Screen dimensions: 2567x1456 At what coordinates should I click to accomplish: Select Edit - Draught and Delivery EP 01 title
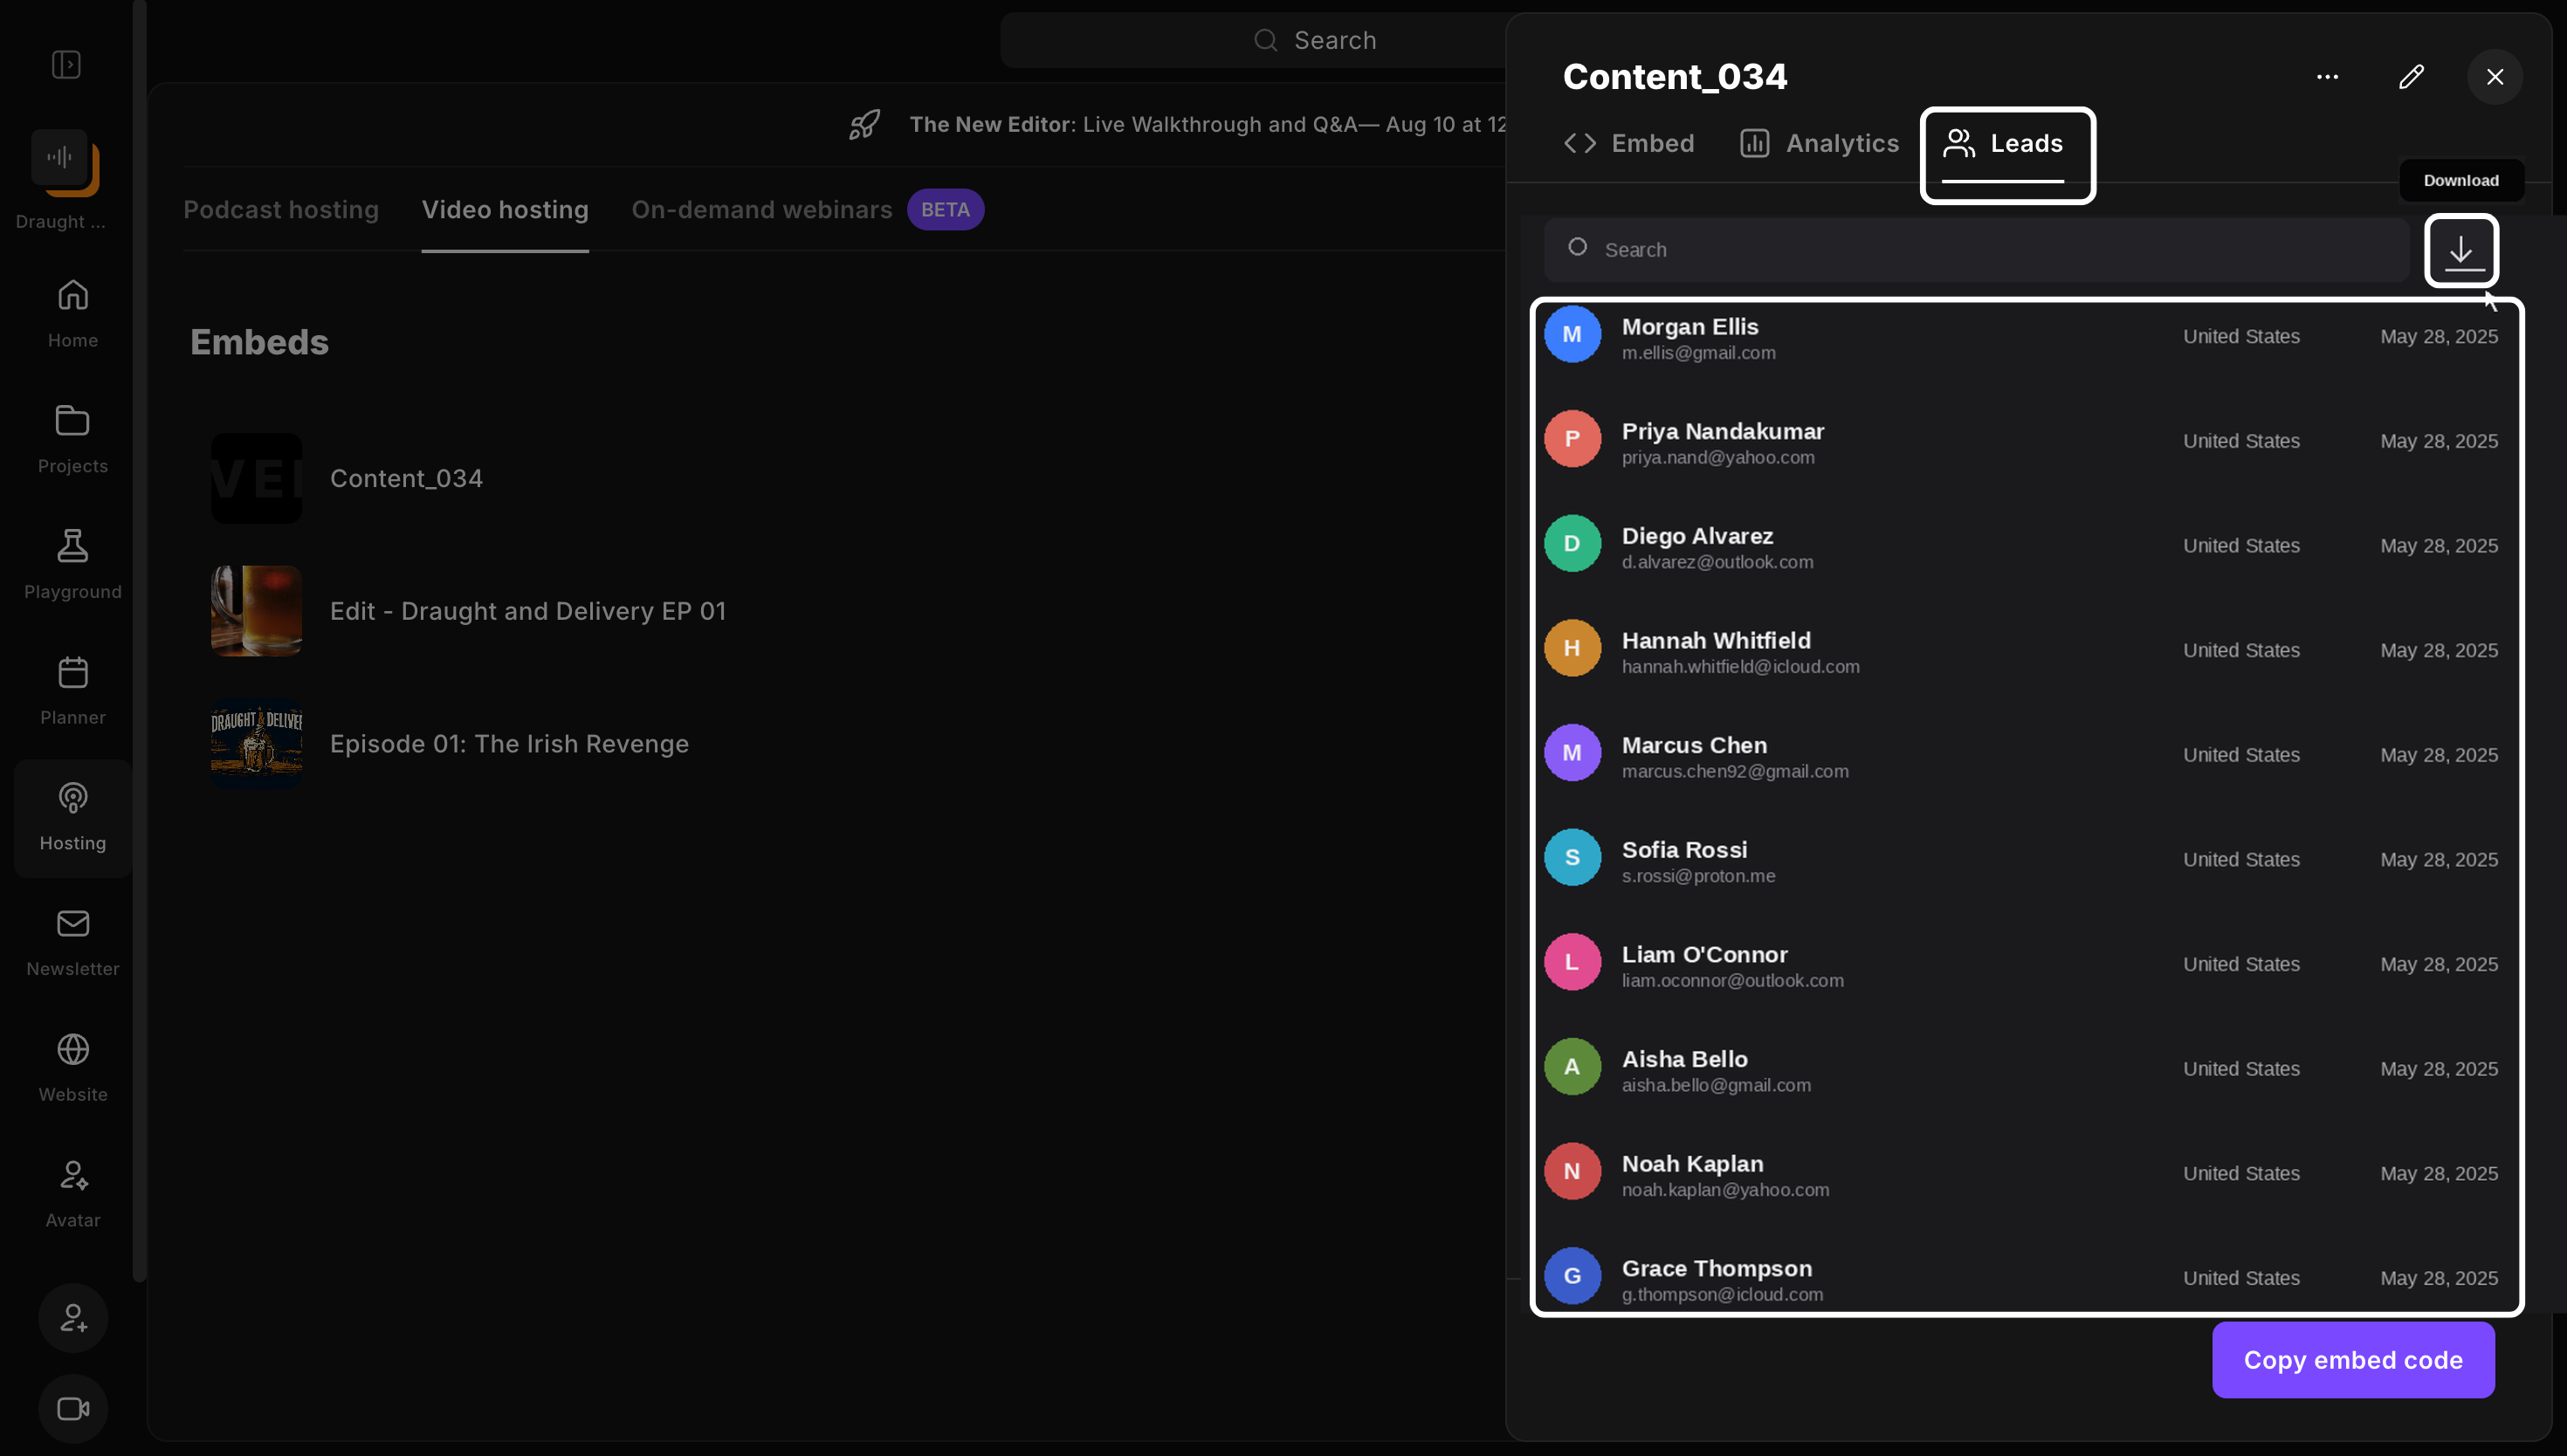(x=528, y=612)
